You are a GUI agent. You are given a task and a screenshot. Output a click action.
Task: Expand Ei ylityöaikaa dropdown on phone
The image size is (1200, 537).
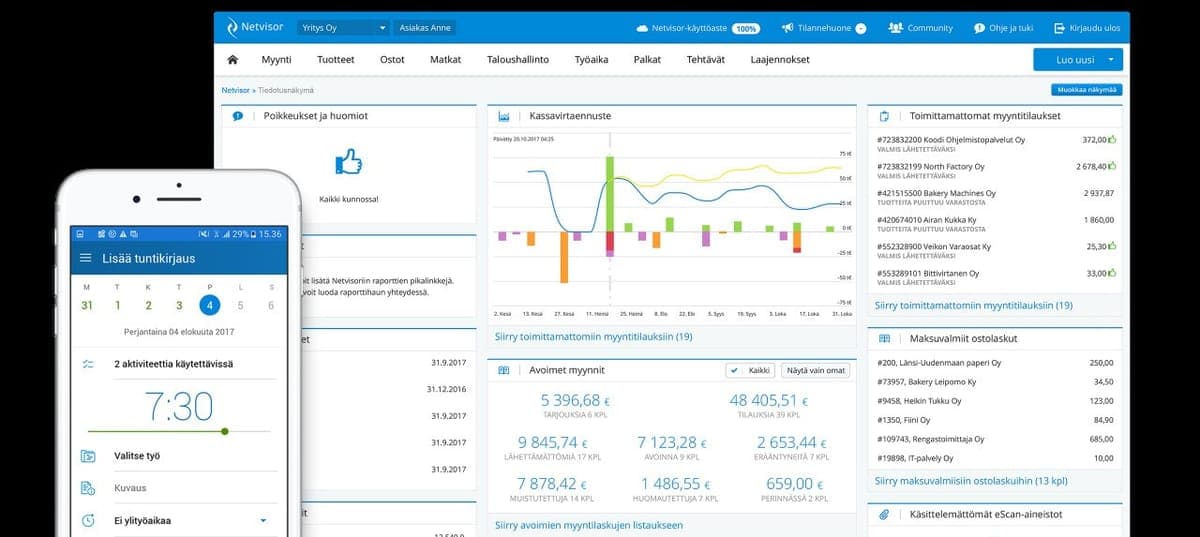263,521
